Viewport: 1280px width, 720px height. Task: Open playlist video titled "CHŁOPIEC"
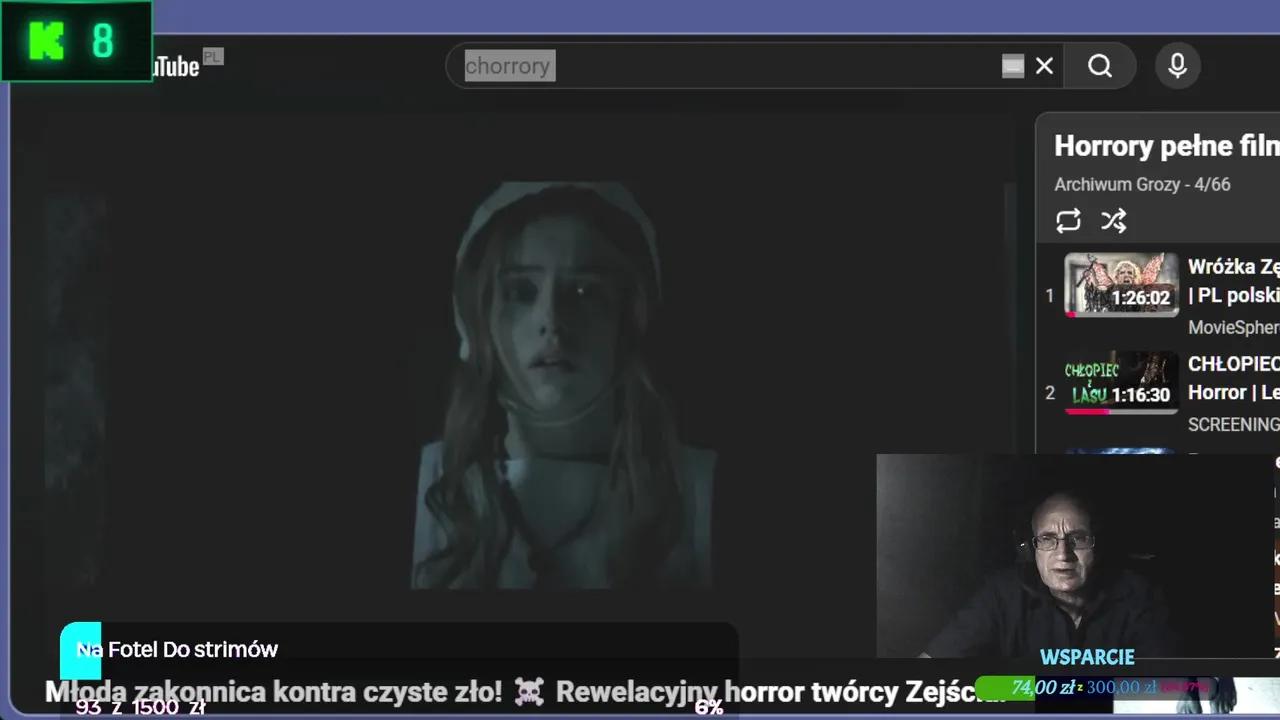1234,378
